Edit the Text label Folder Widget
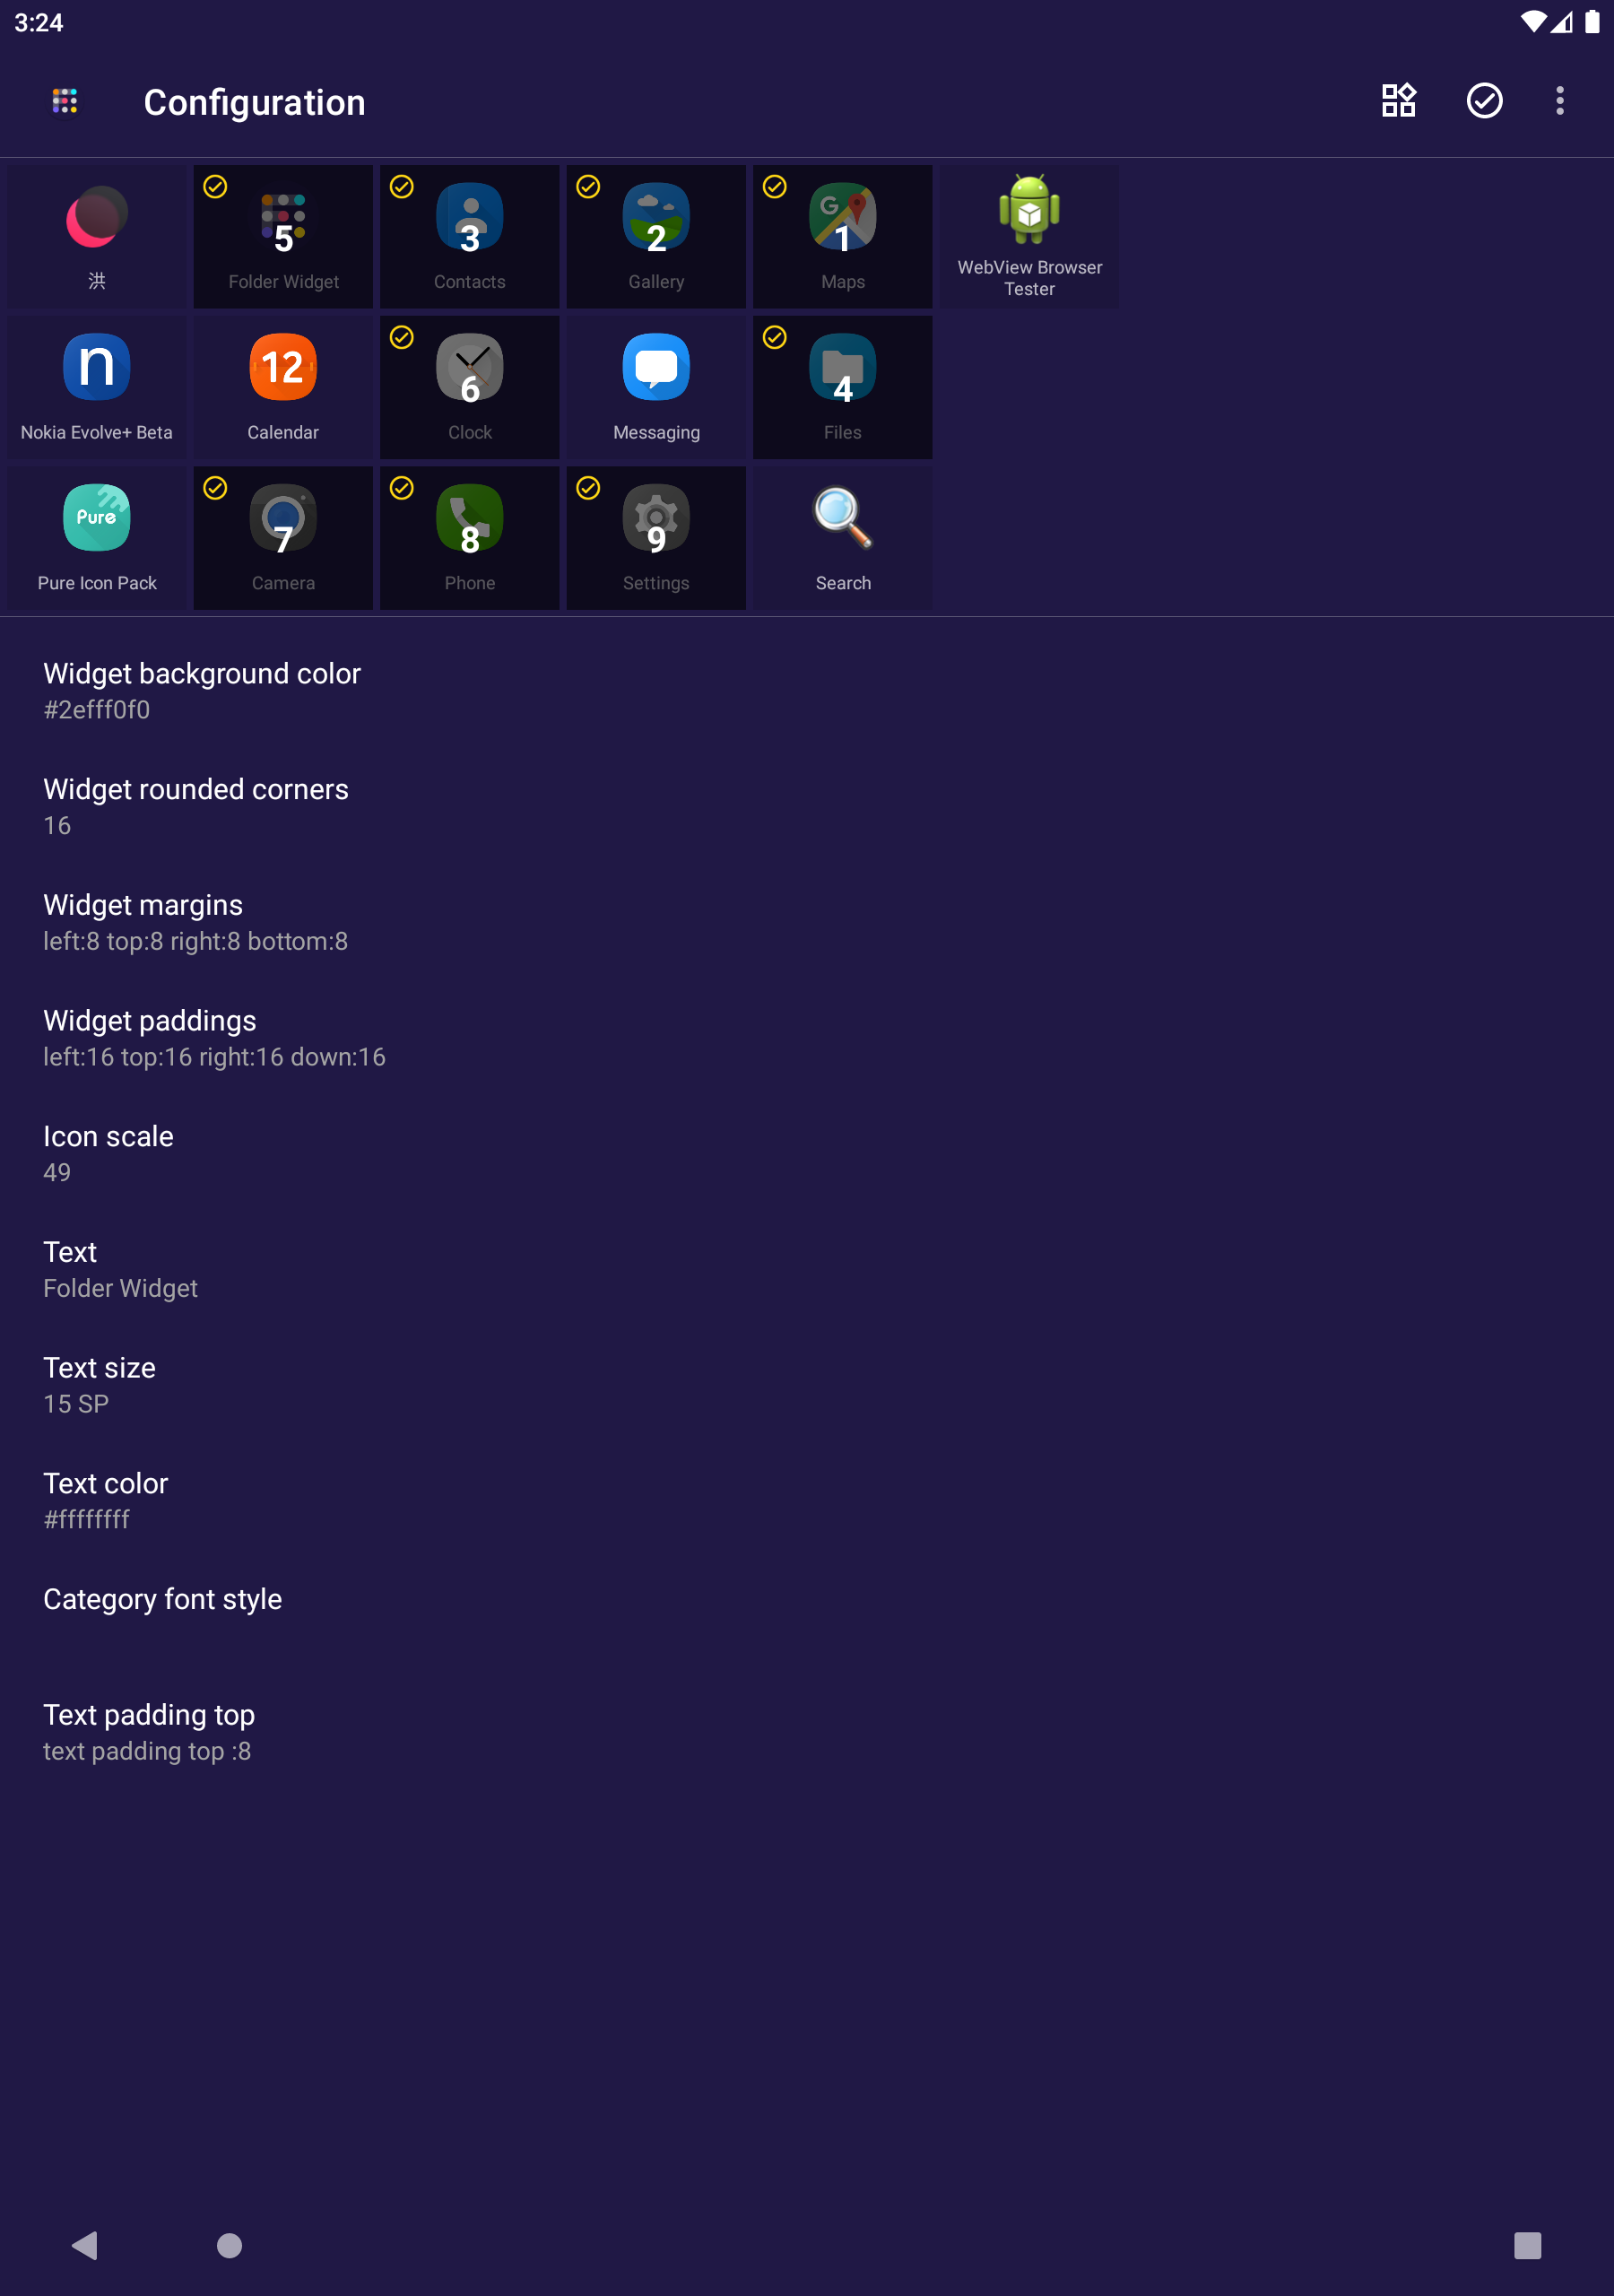1614x2296 pixels. click(807, 1269)
